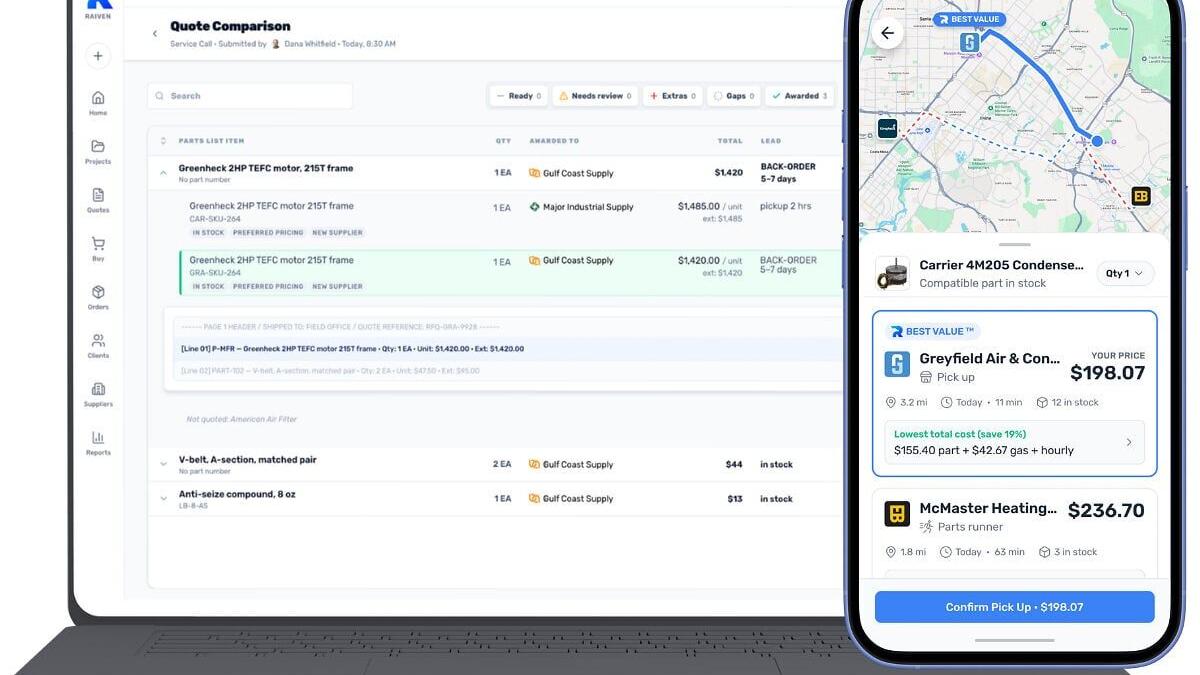Filter quotes by Extras
Screen dimensions: 1200x675
click(672, 96)
